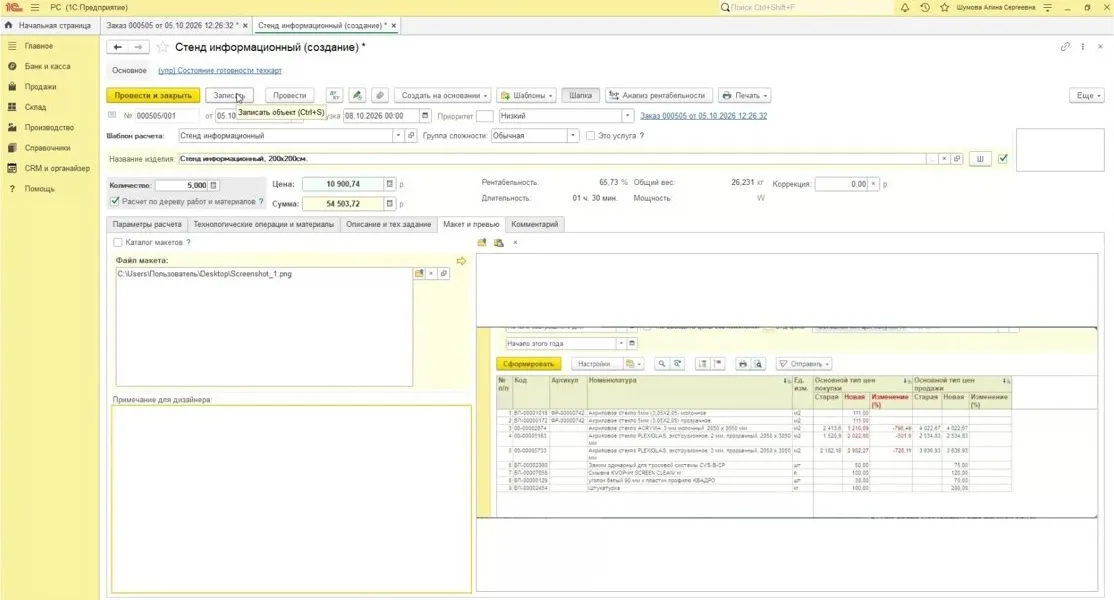Image resolution: width=1114 pixels, height=600 pixels.
Task: Open the notifications bell icon
Action: pos(904,7)
